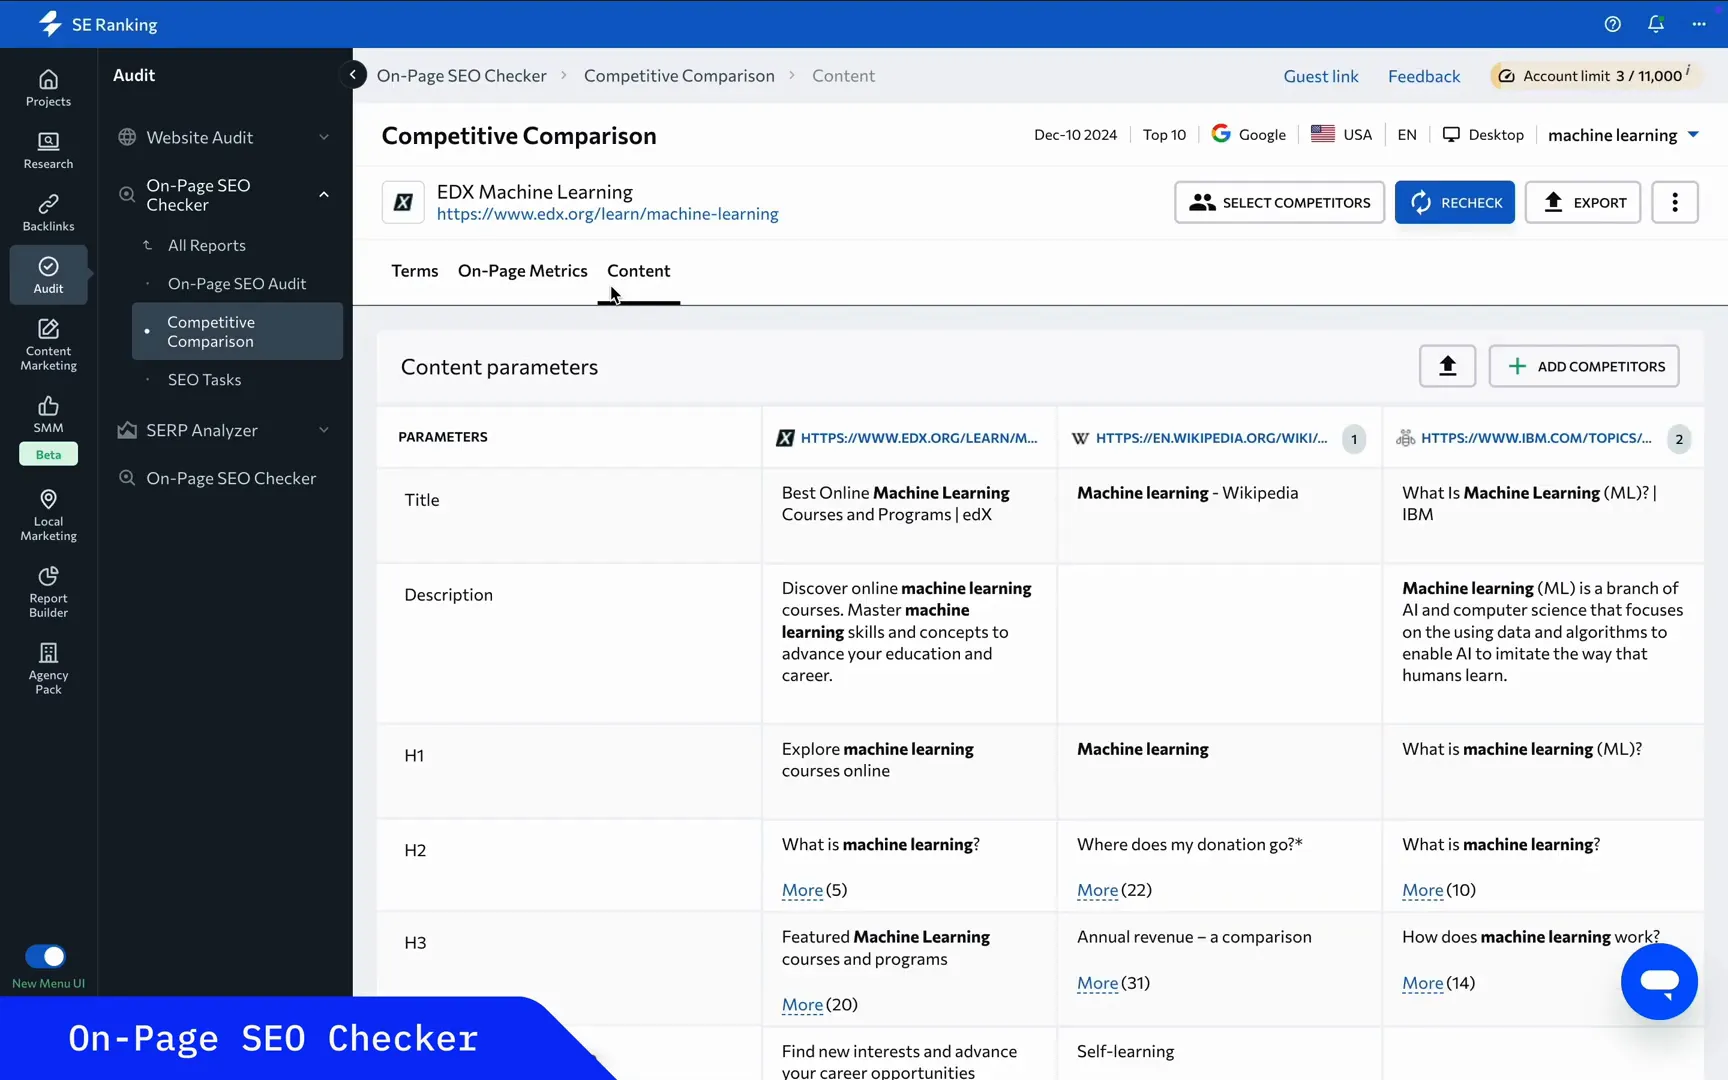Switch to the Terms tab
The image size is (1728, 1080).
[x=414, y=271]
